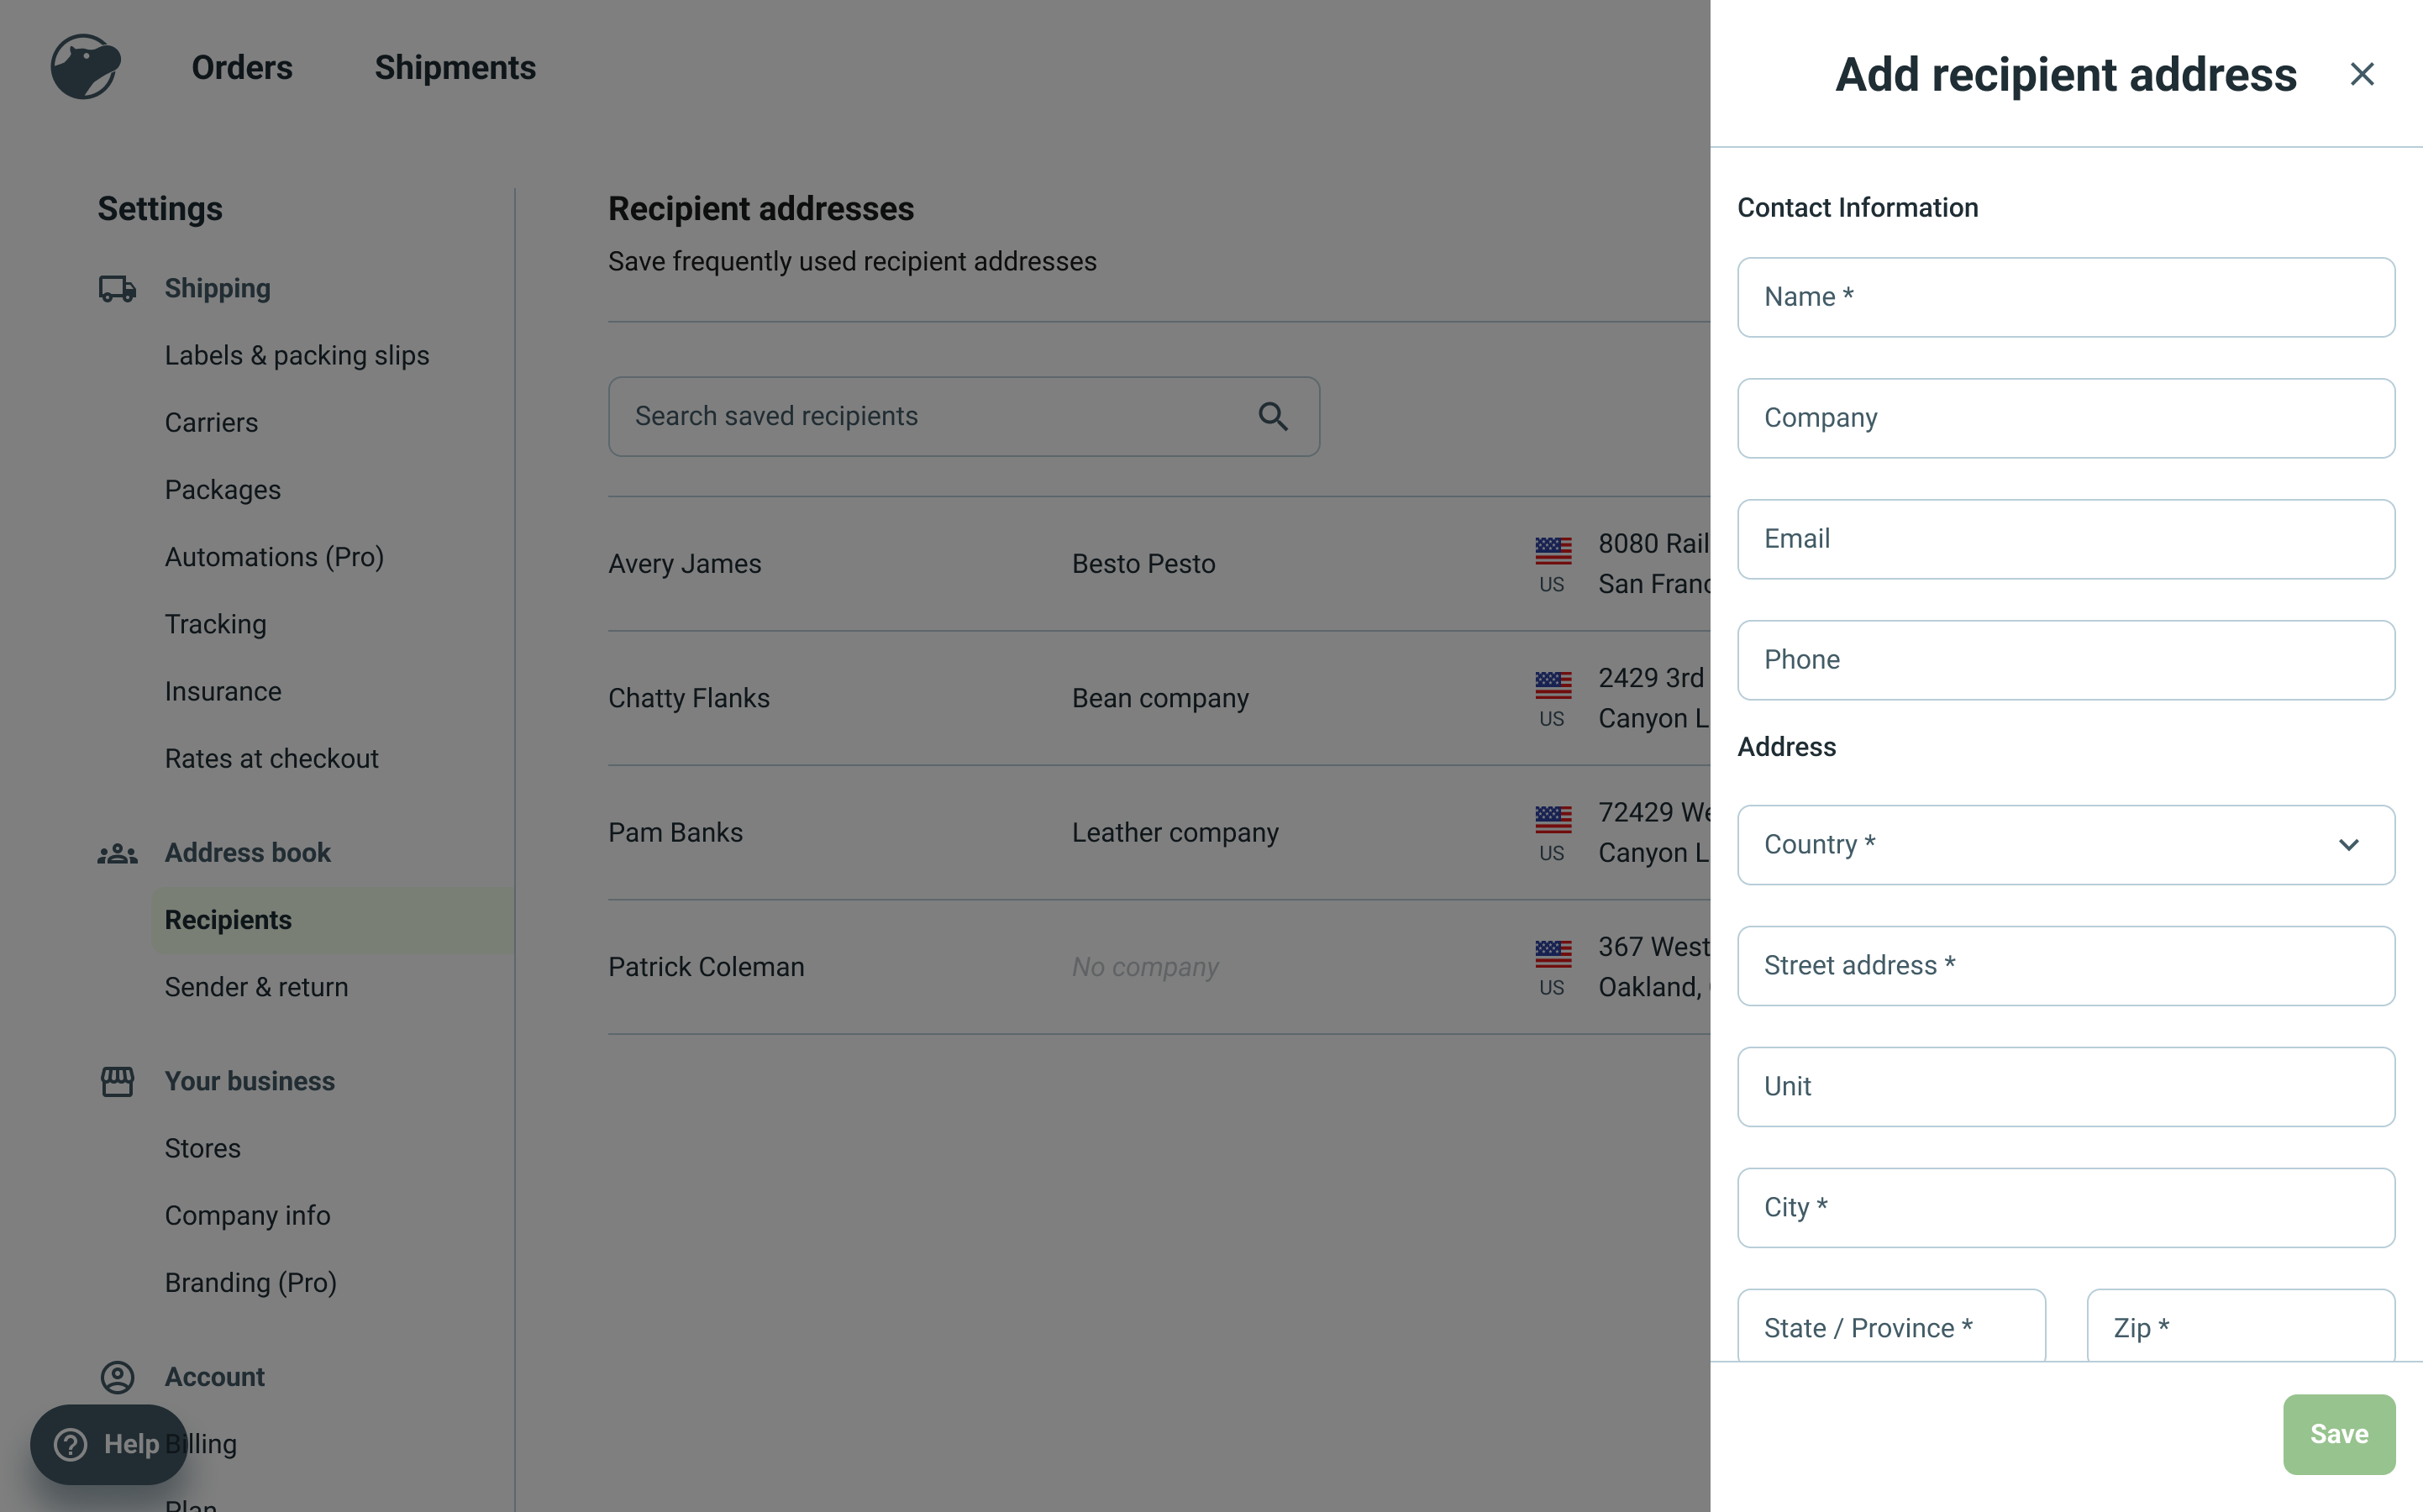This screenshot has width=2423, height=1512.
Task: Open the Insurance settings
Action: [222, 691]
